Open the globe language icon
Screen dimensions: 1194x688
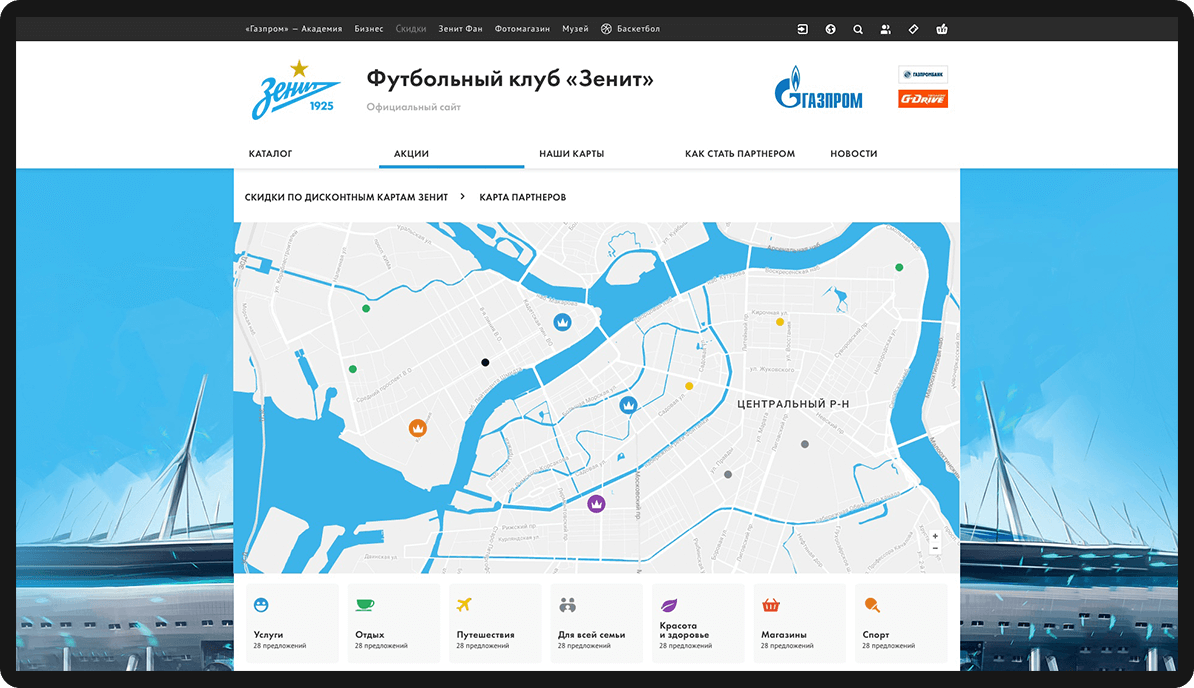831,29
